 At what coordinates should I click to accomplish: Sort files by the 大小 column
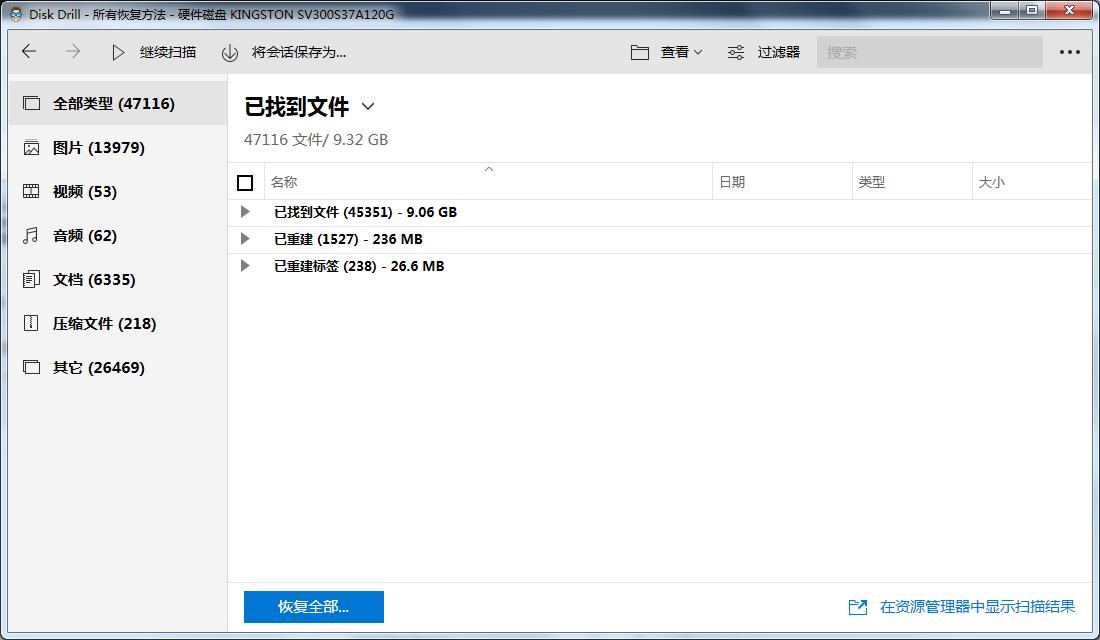click(990, 181)
